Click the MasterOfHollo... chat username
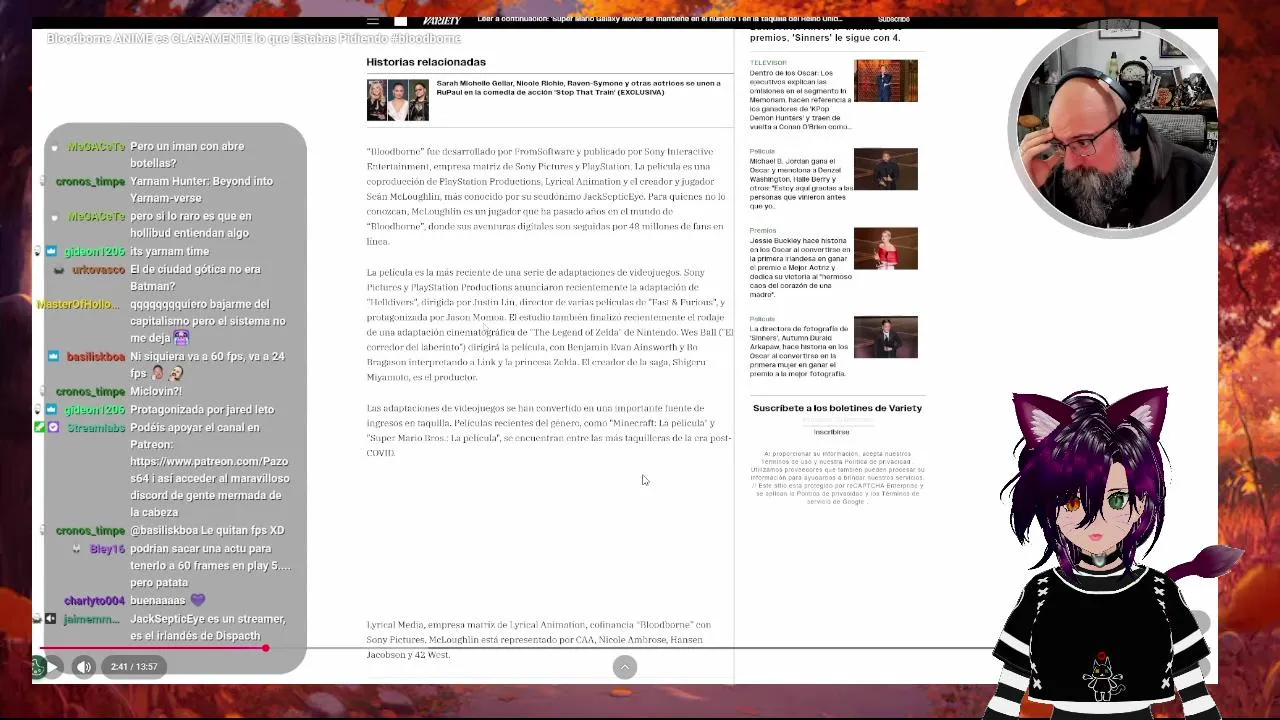Image resolution: width=1280 pixels, height=720 pixels. tap(78, 304)
